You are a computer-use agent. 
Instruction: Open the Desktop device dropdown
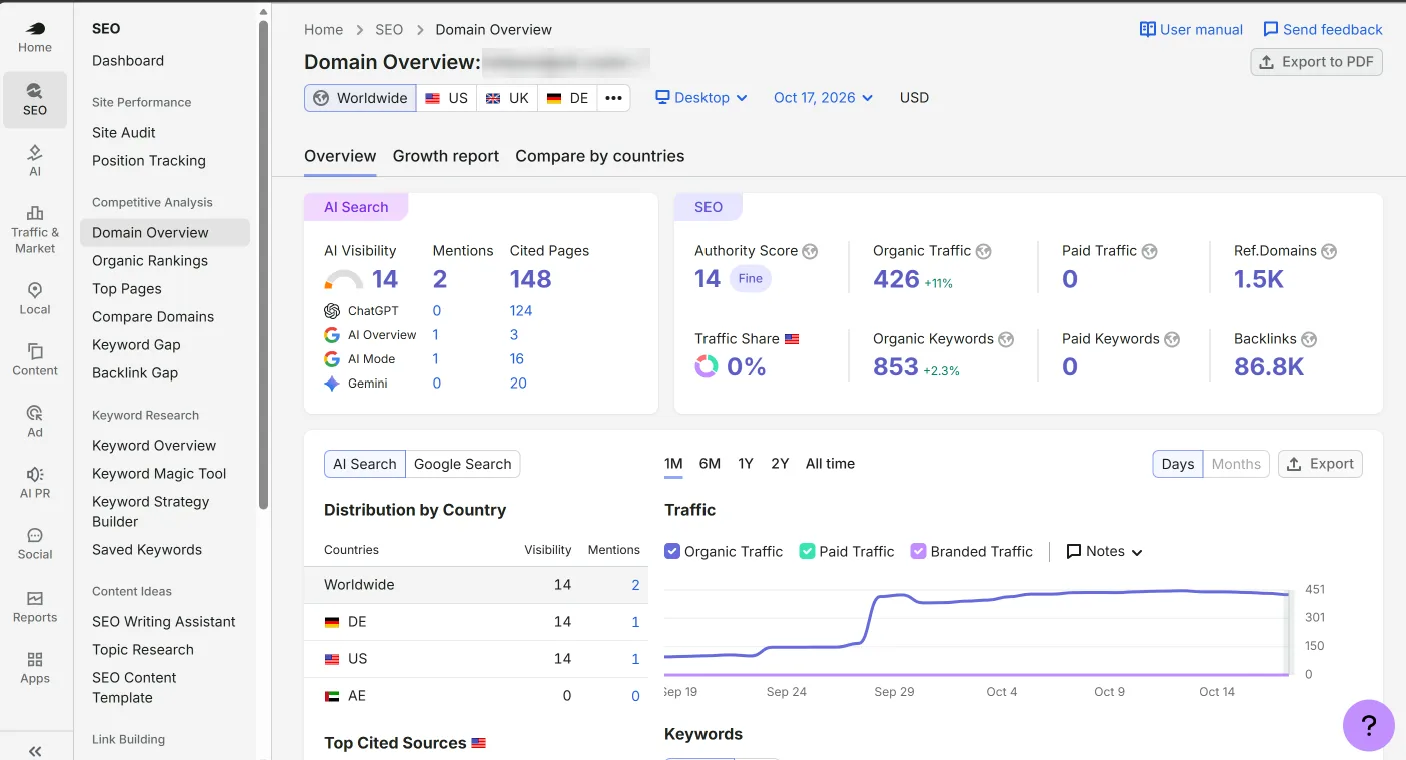[701, 98]
